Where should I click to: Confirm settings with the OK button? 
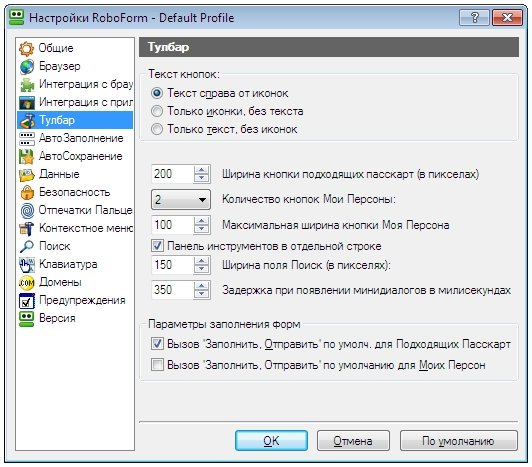pos(271,441)
